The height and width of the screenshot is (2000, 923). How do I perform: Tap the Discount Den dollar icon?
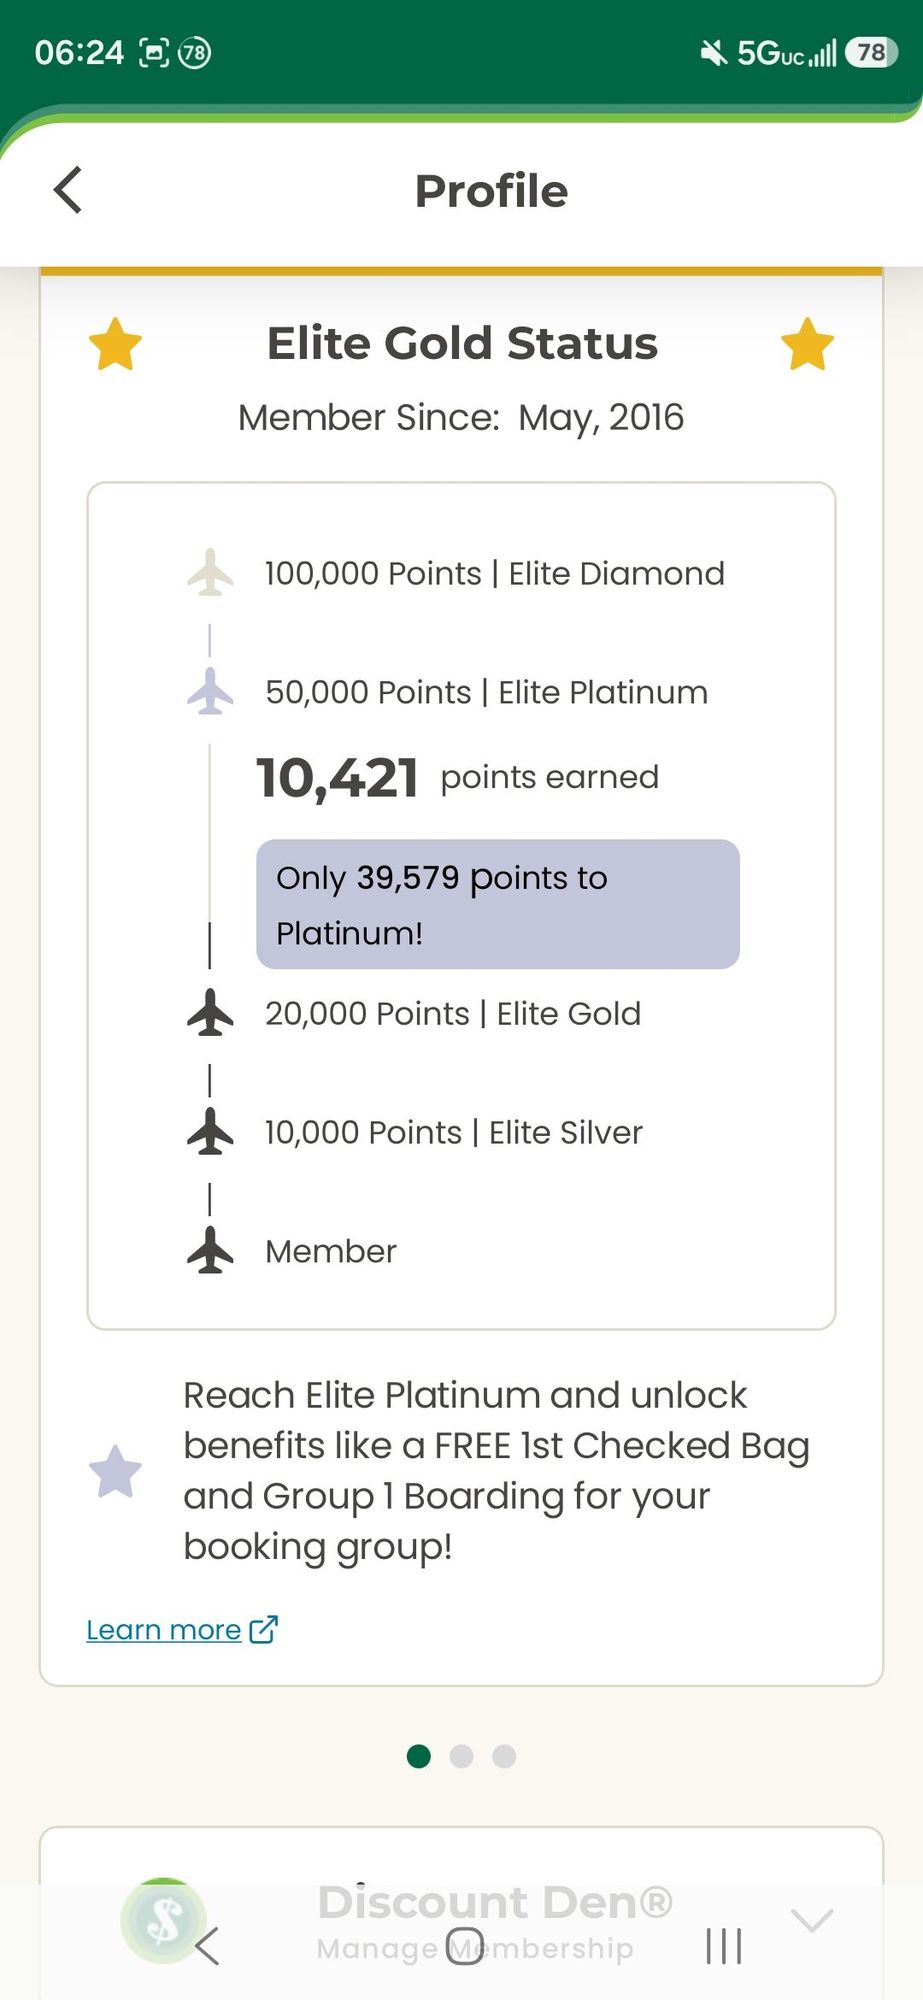click(x=163, y=1921)
